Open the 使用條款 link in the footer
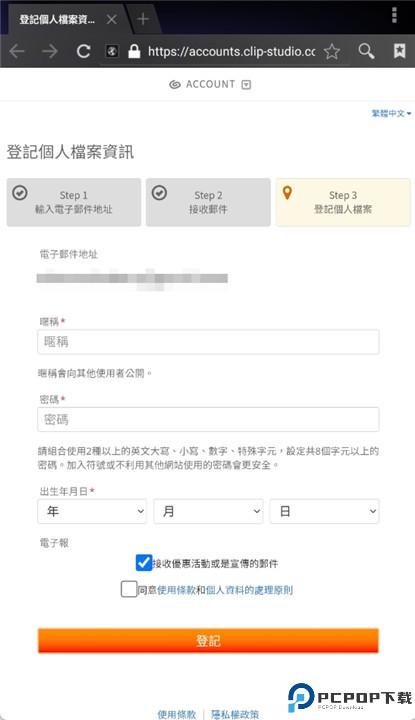 pos(177,714)
